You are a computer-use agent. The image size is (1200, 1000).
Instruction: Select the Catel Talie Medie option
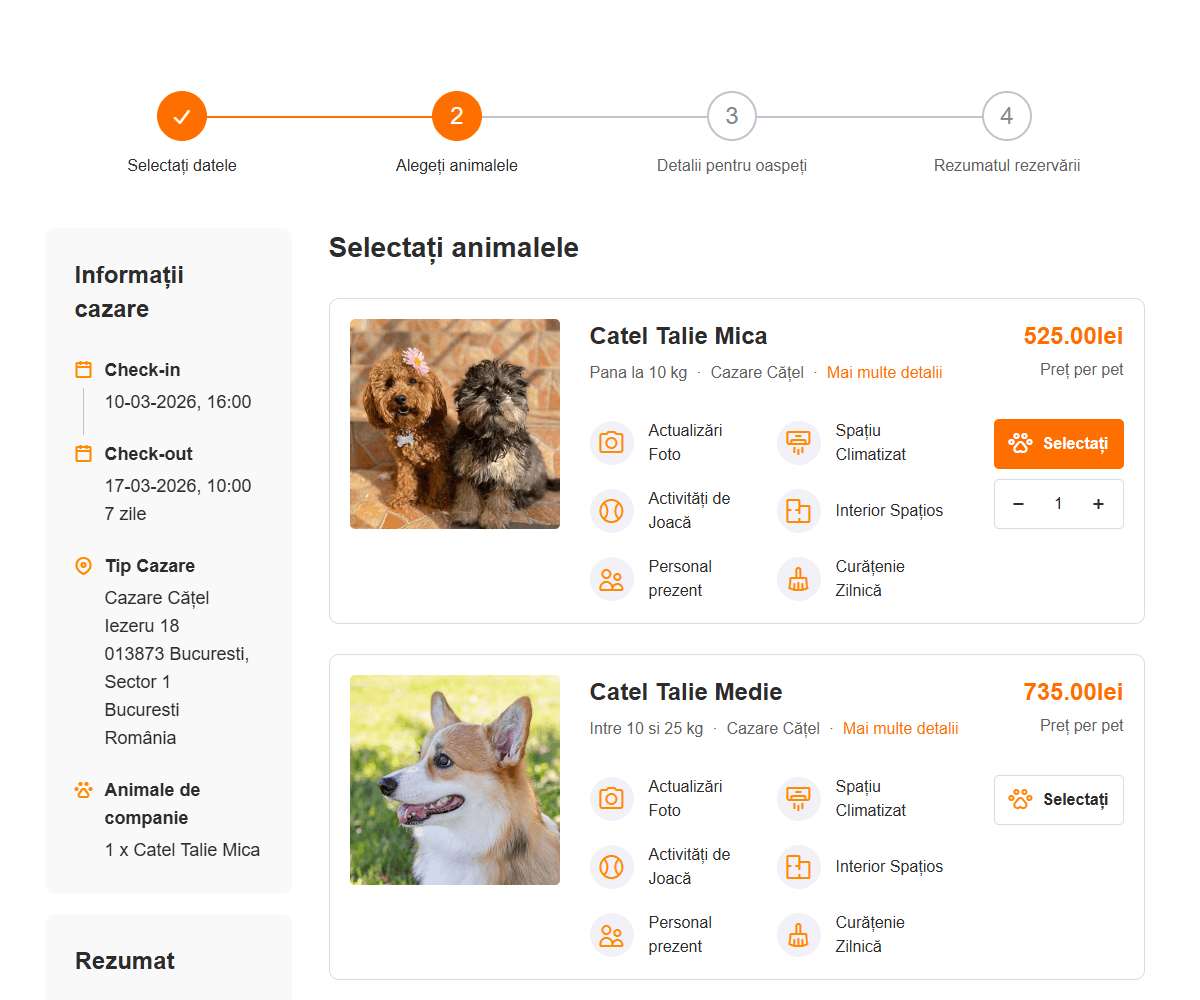(x=1058, y=800)
